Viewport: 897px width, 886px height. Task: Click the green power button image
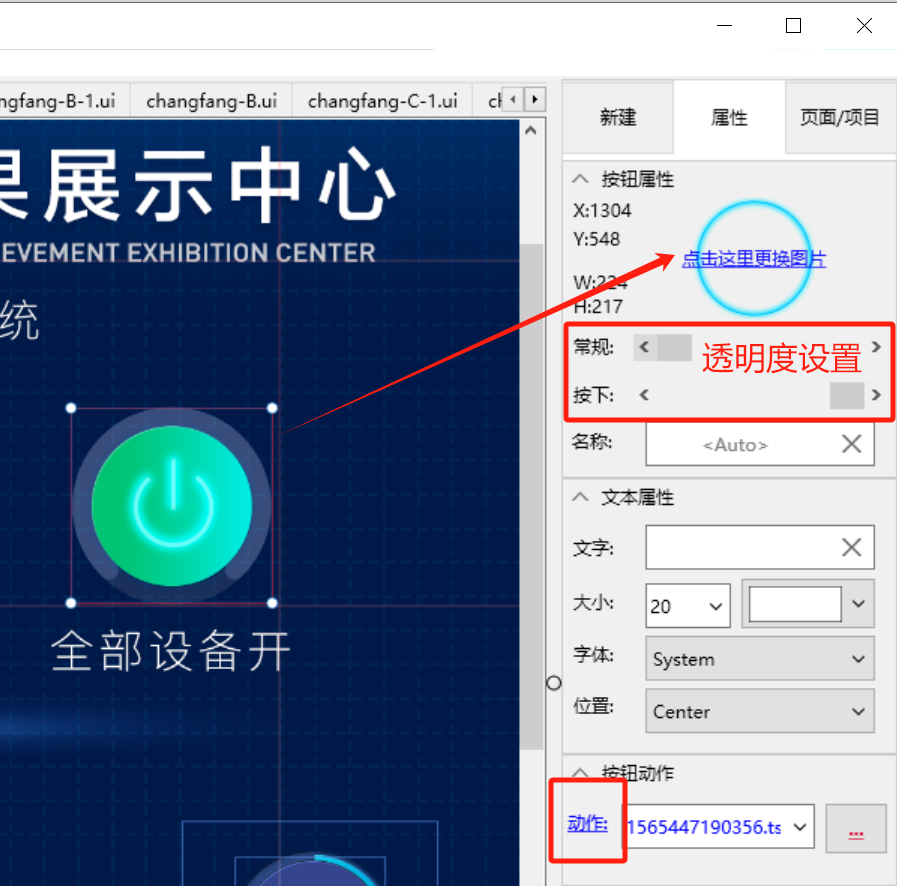(171, 505)
